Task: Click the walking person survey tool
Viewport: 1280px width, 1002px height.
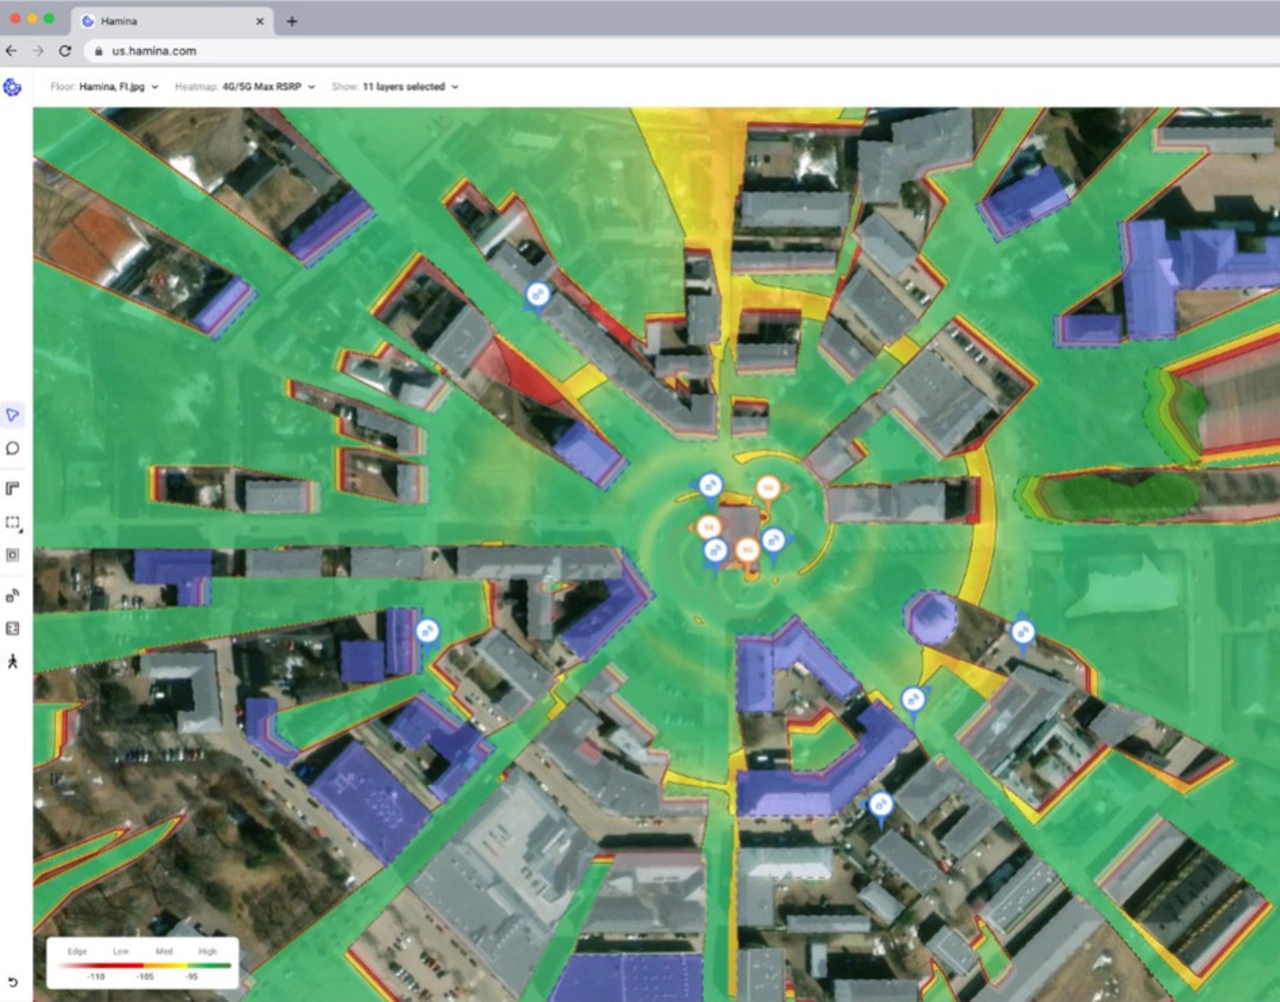Action: [x=12, y=661]
